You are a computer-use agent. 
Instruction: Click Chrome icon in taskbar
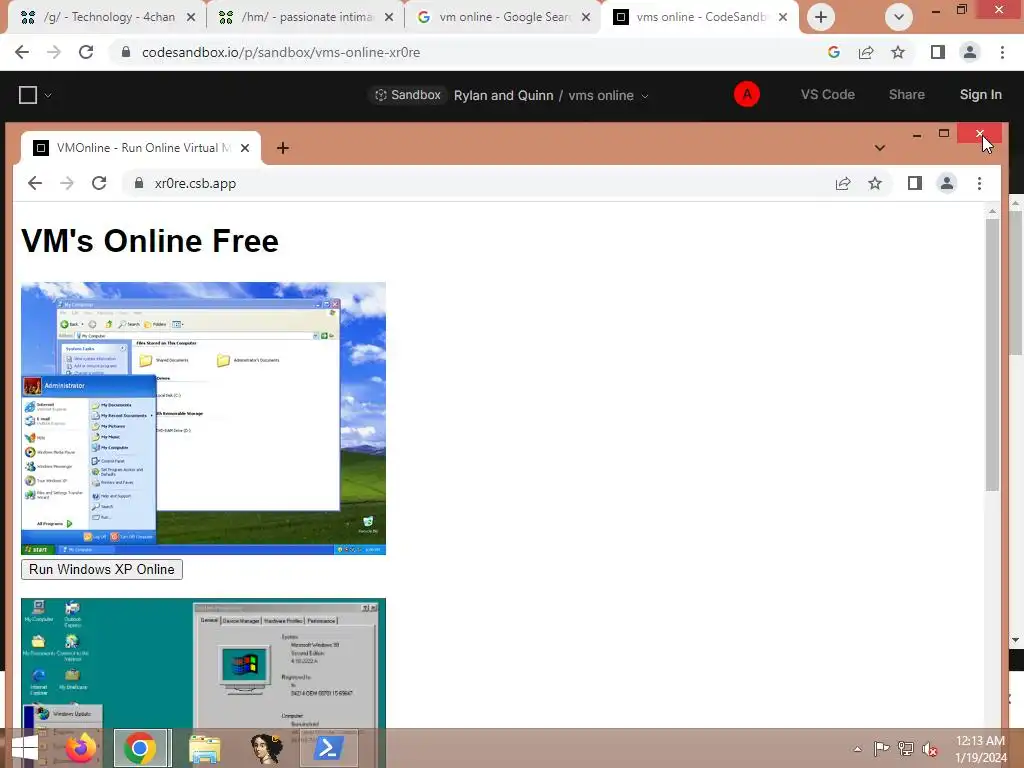140,748
